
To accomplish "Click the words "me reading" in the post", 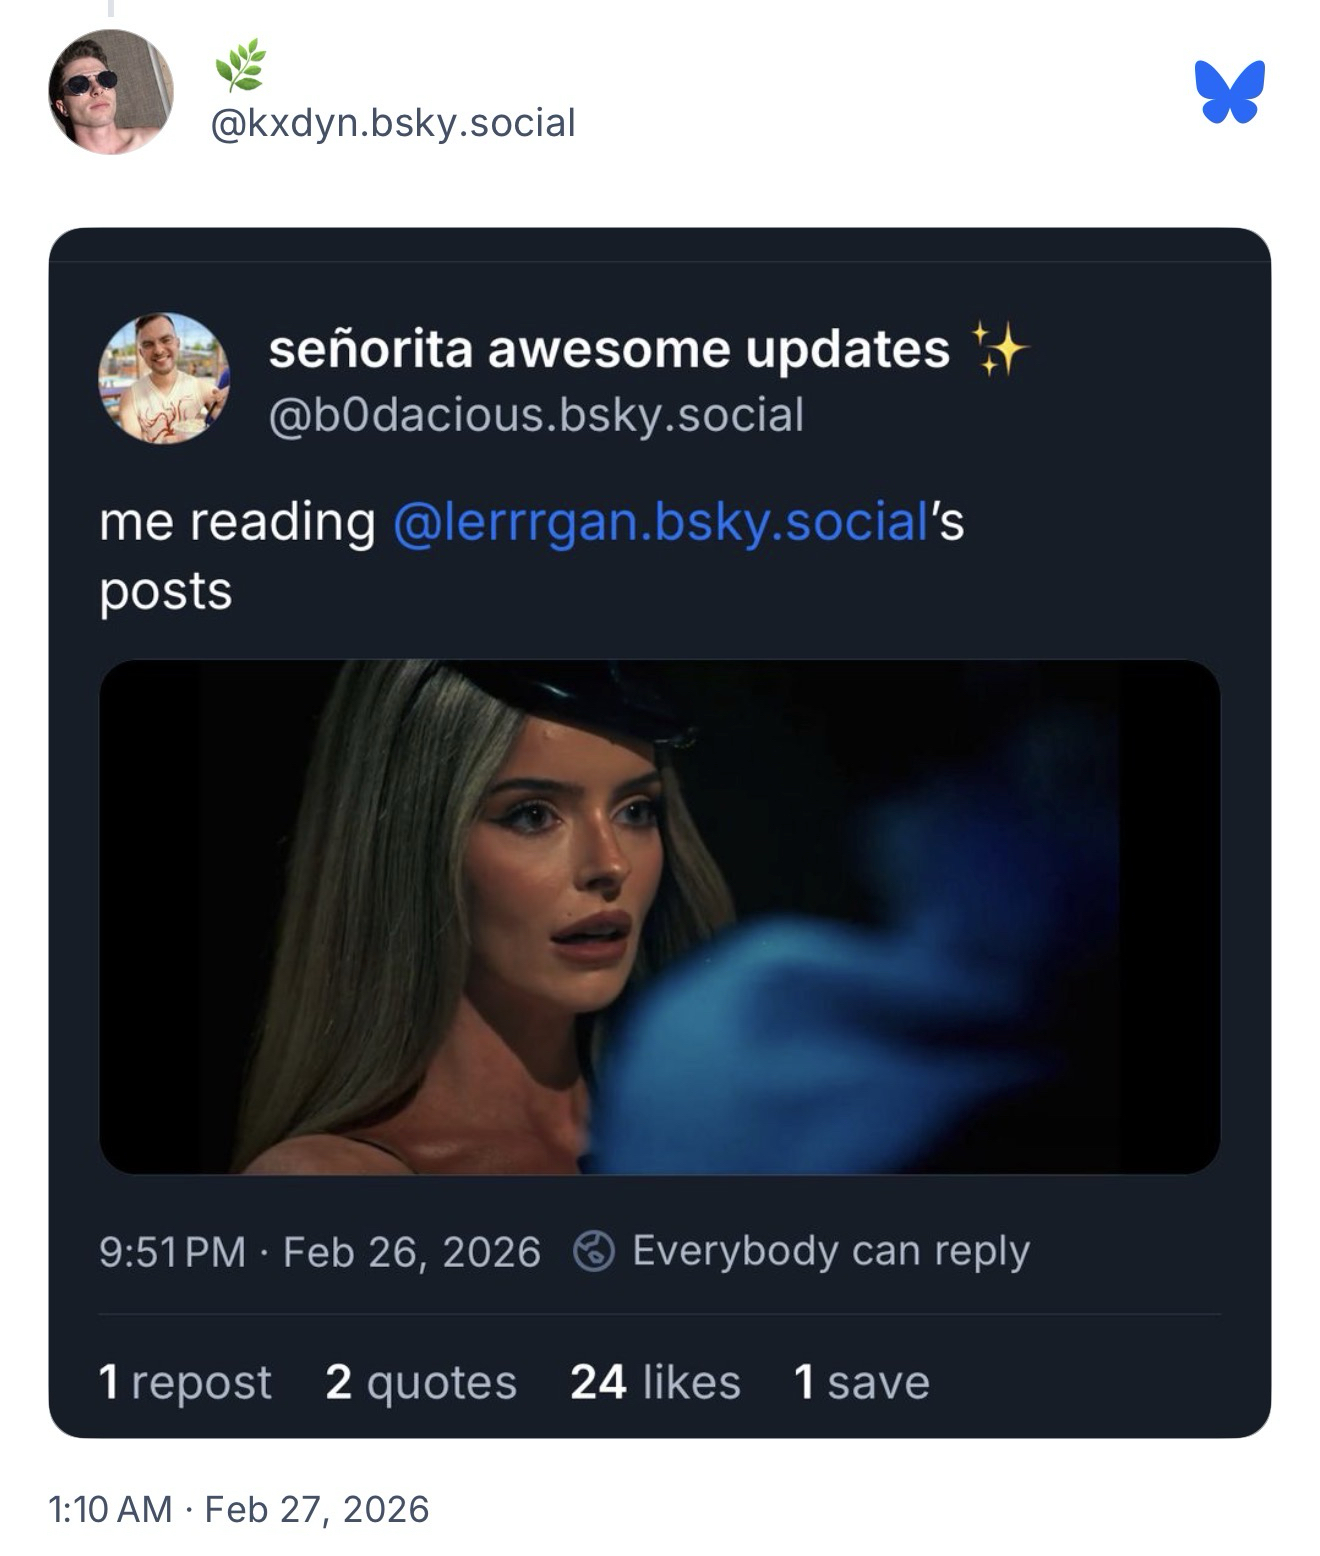I will pos(237,522).
